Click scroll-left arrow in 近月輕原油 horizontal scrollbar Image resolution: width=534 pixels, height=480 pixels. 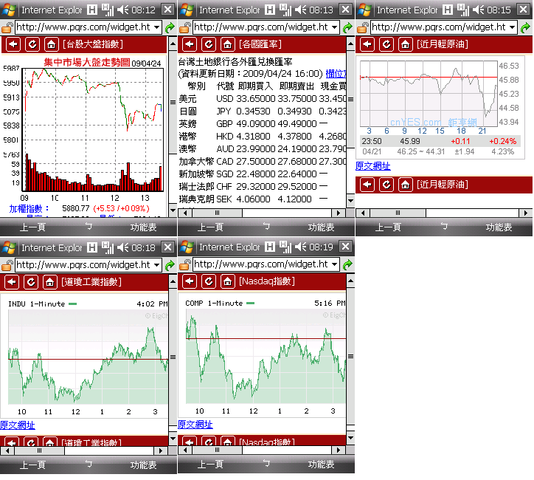point(363,213)
